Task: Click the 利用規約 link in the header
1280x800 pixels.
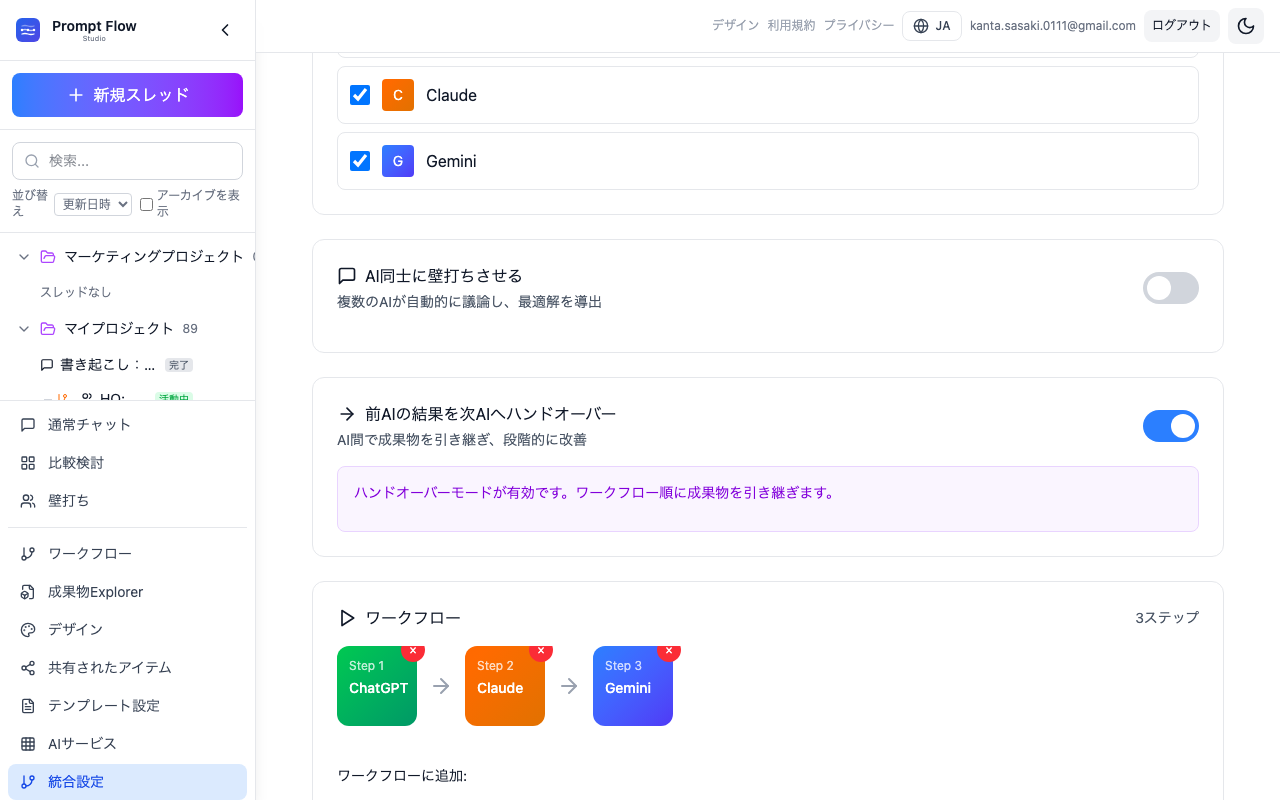Action: pos(791,26)
